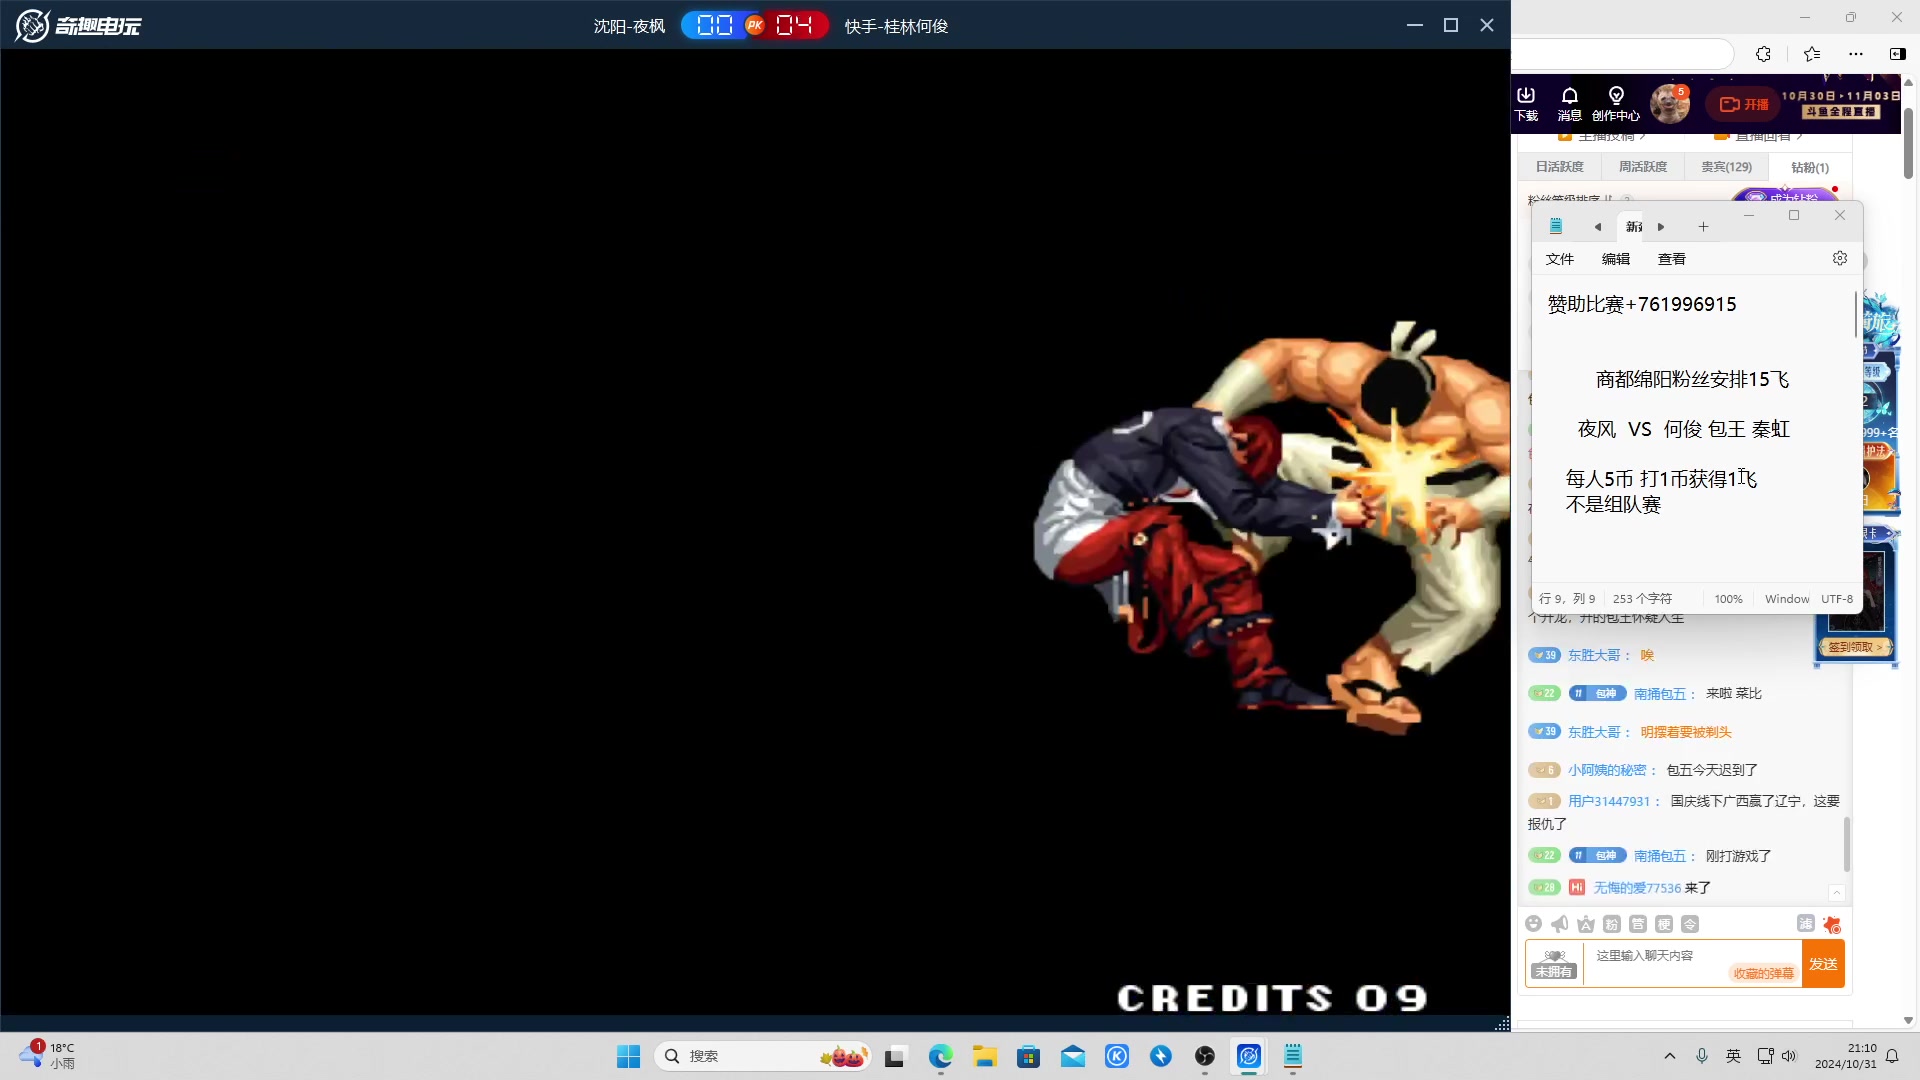Screen dimensions: 1920x1080
Task: Click the megaphone announcement icon in chat toolbar
Action: pyautogui.click(x=1560, y=924)
